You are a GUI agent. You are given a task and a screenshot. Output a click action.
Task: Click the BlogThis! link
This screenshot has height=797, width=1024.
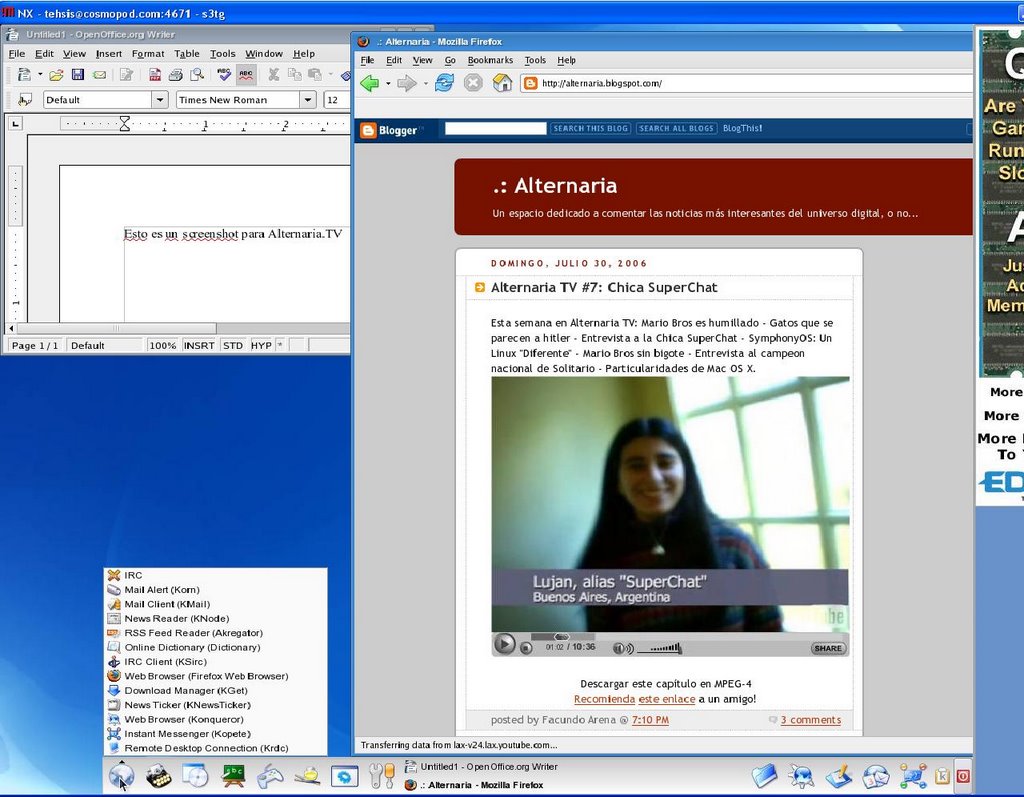point(743,129)
